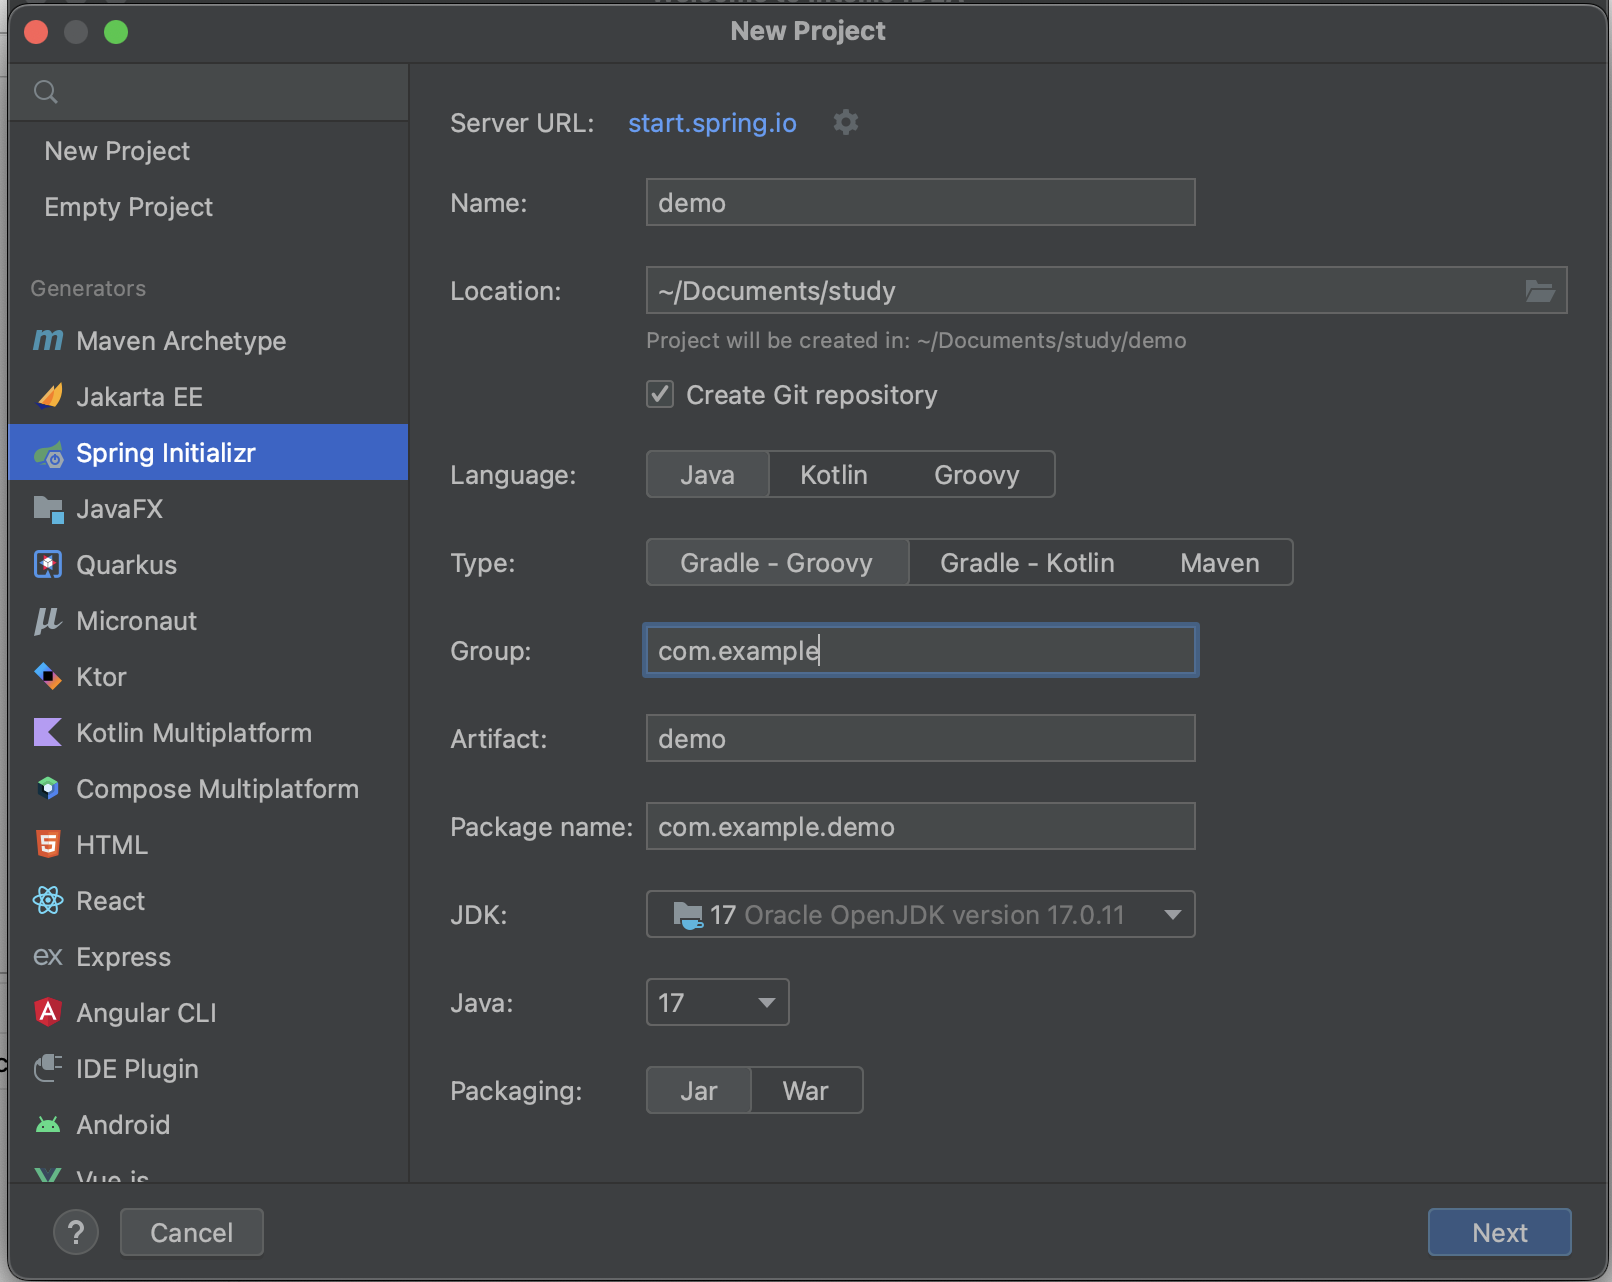
Task: Choose Gradle - Groovy build type
Action: [777, 563]
